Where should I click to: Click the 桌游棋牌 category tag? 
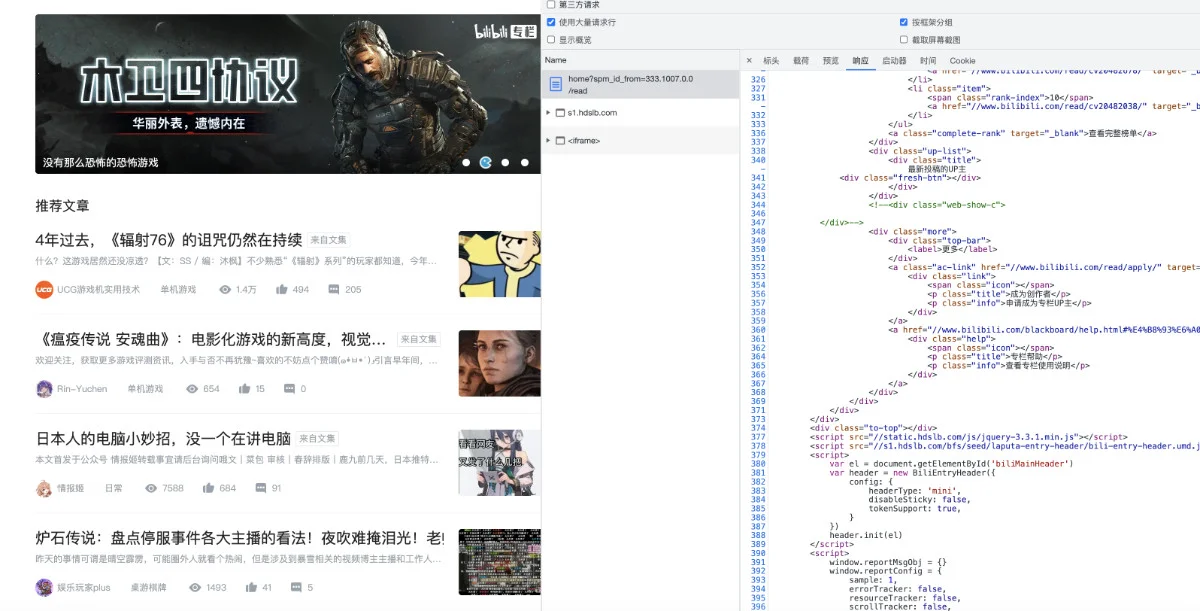[148, 588]
